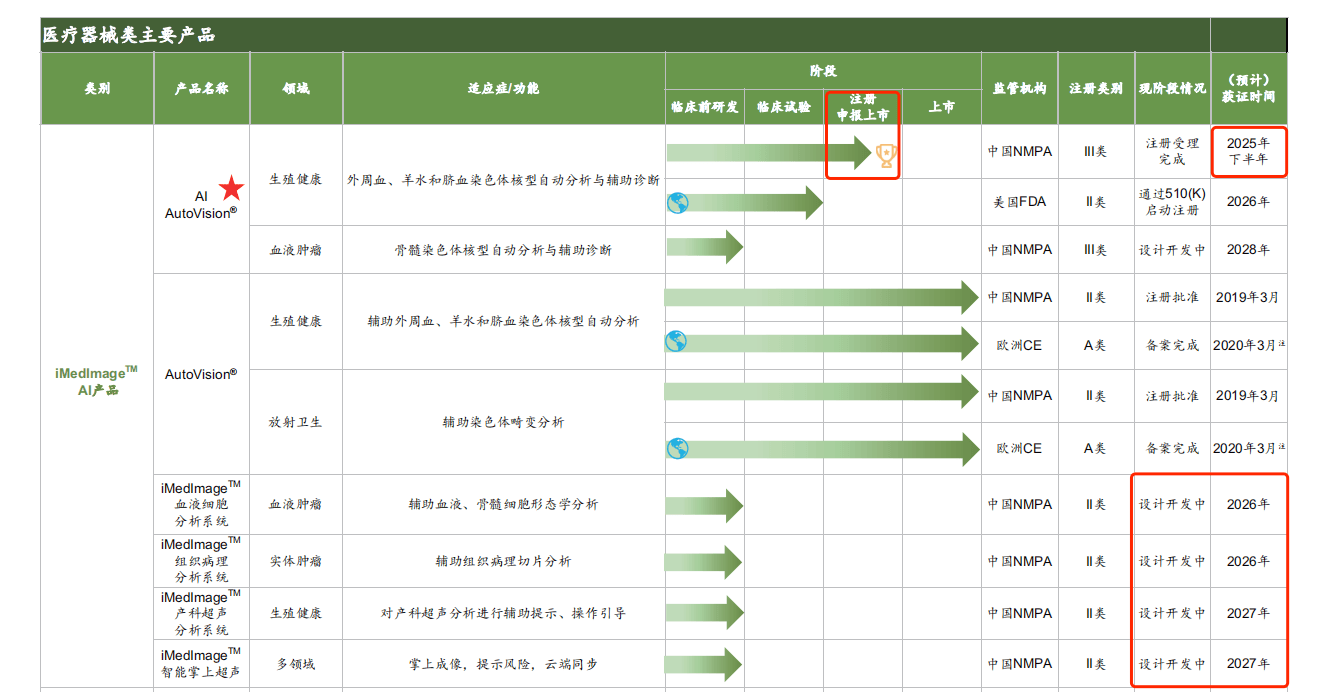The image size is (1328, 692).
Task: Click the 2028年 date cell
Action: 1249,250
